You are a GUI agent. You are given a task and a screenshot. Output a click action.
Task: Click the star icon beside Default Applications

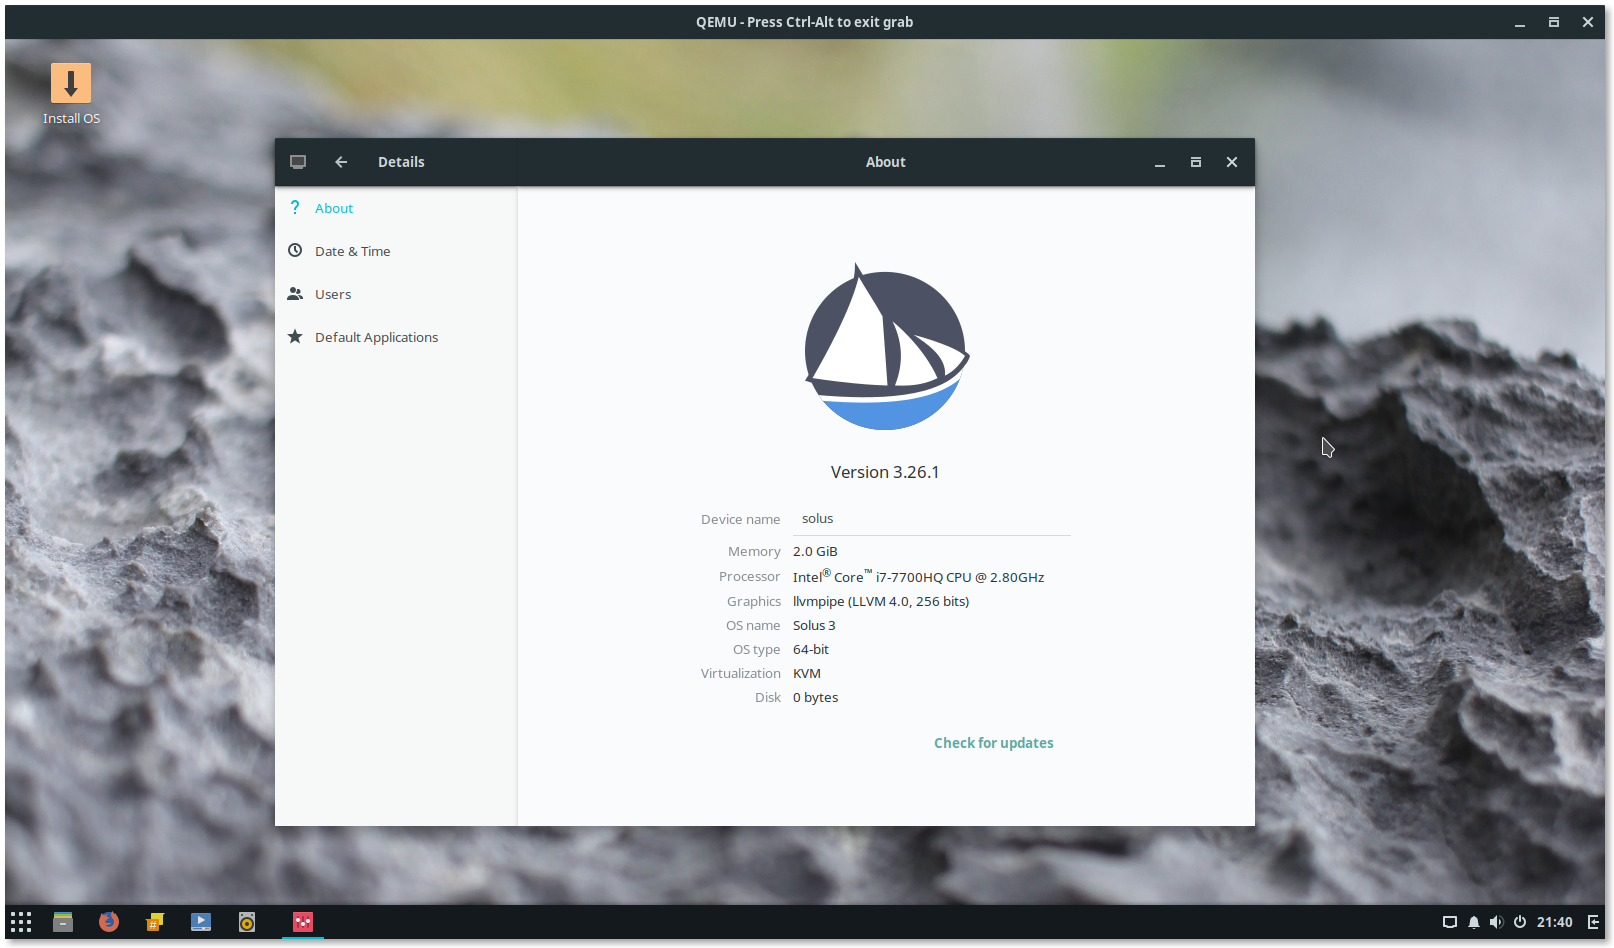[x=295, y=336]
